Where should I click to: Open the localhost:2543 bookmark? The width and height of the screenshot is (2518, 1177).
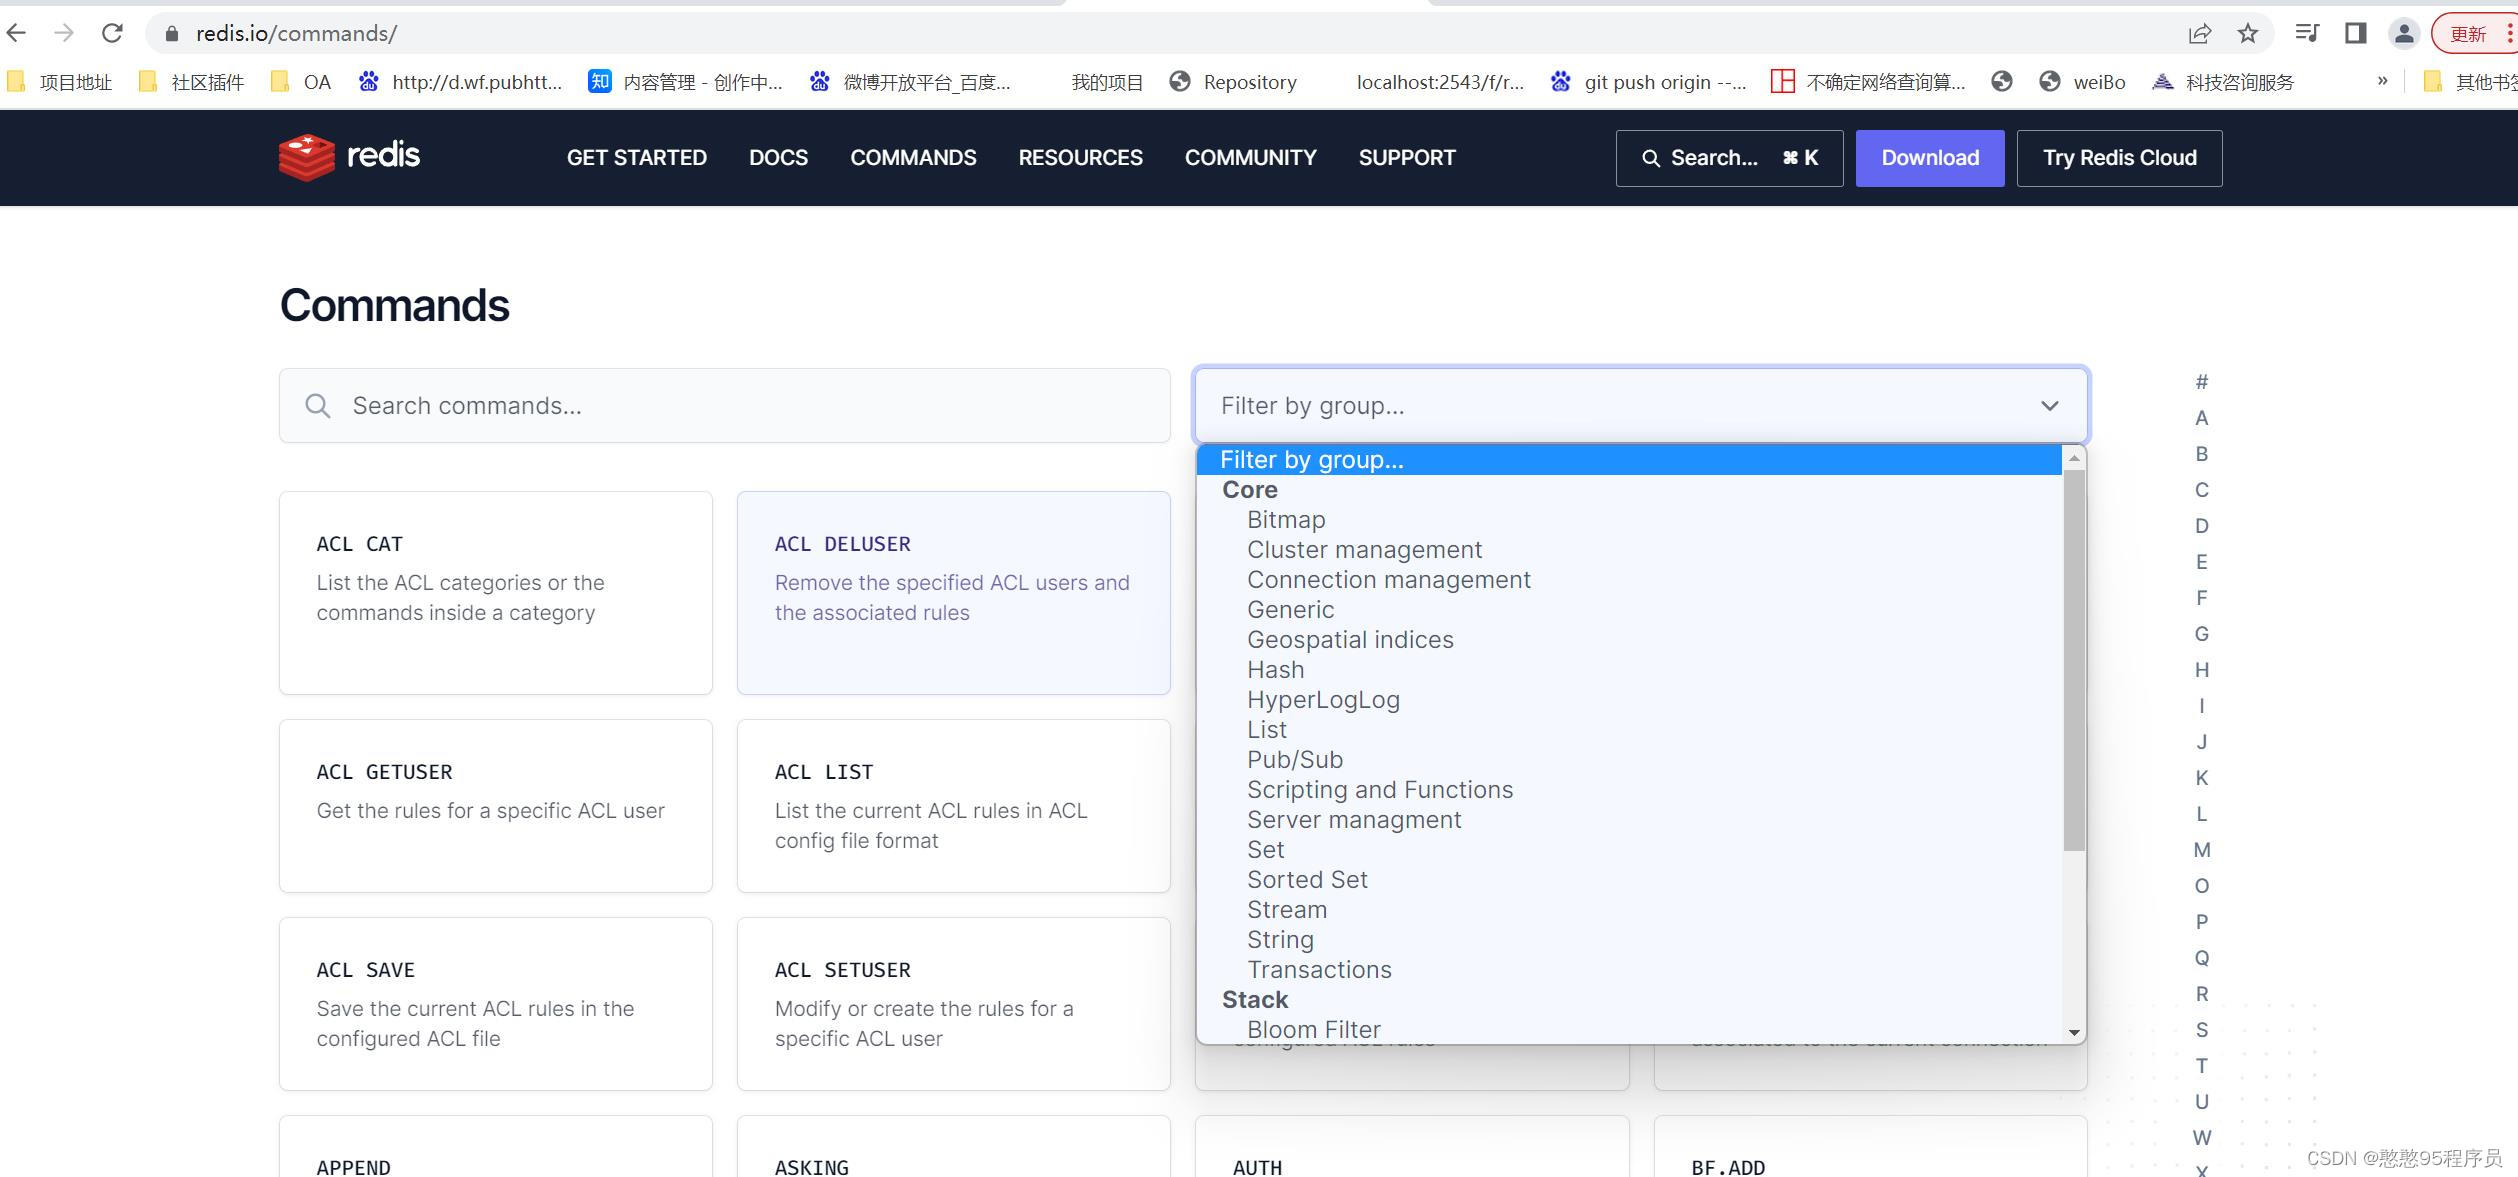[1439, 82]
